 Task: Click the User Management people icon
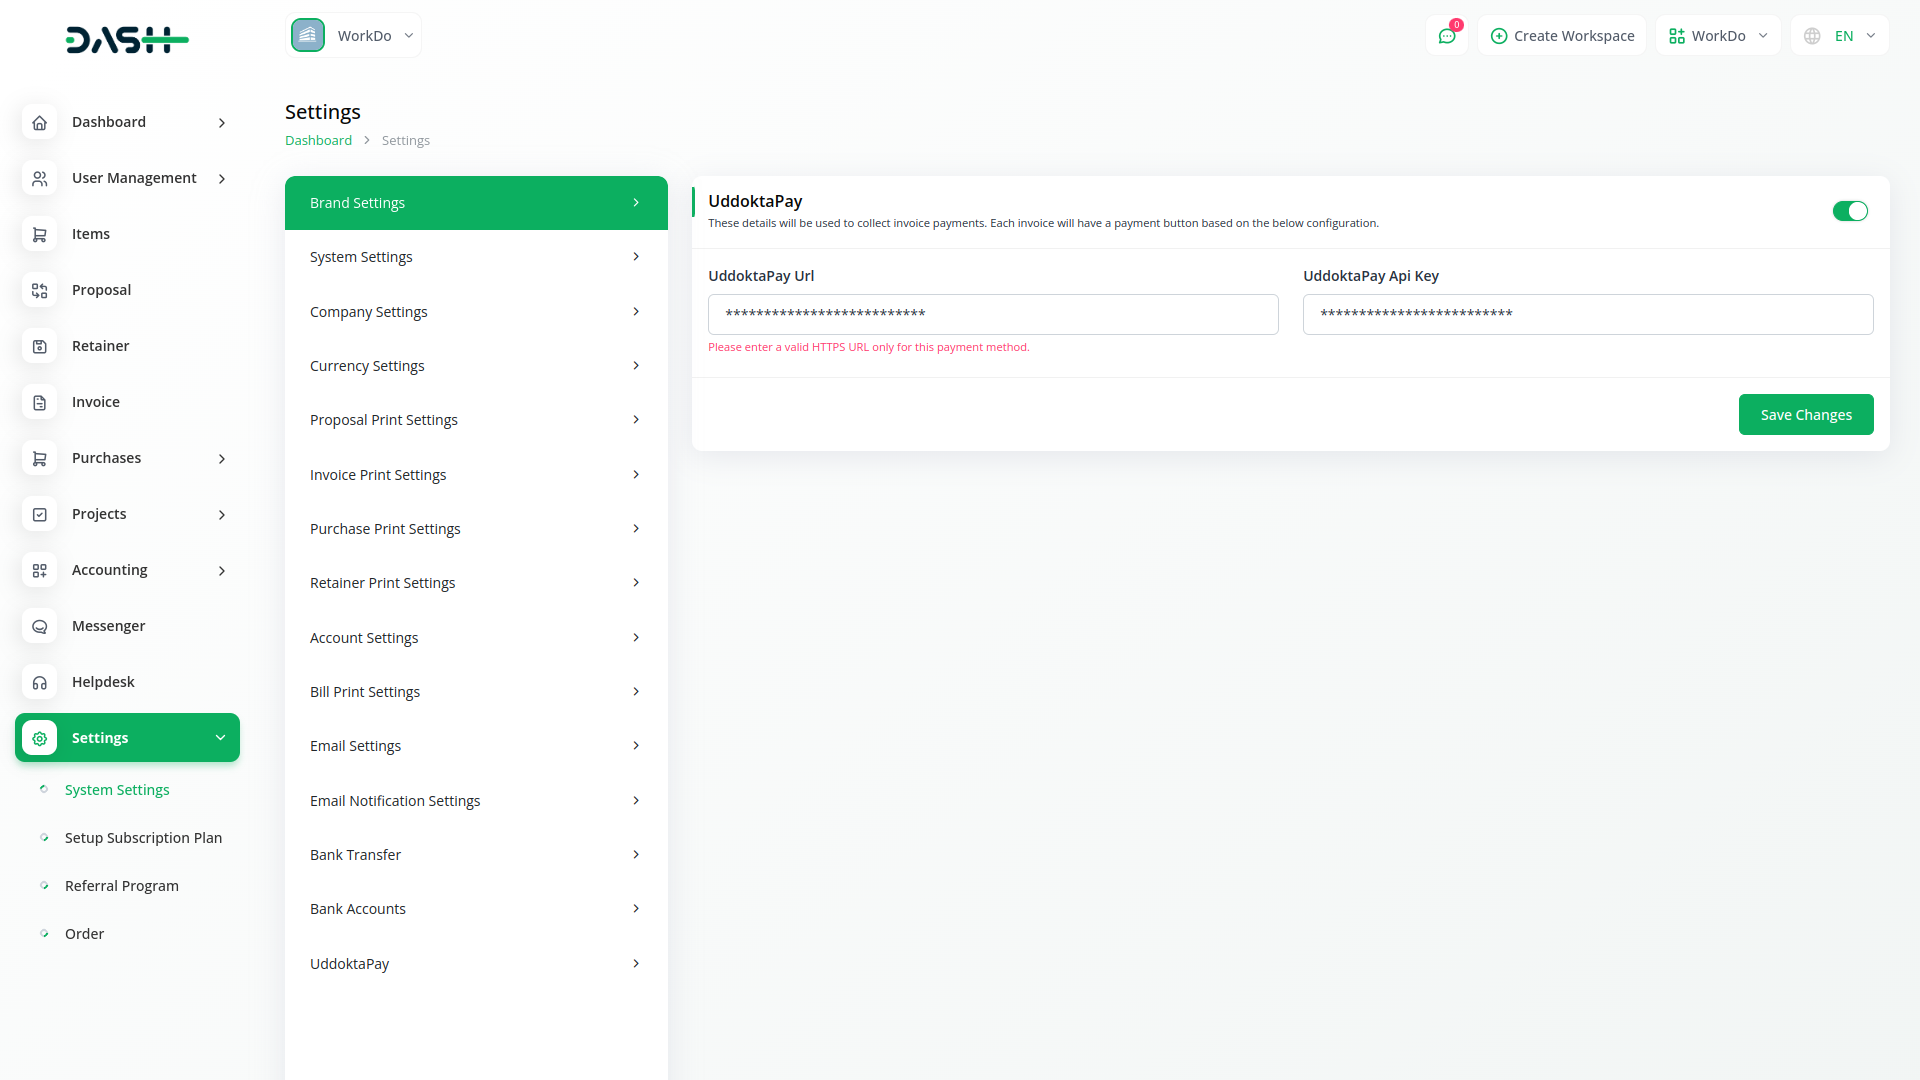tap(39, 178)
